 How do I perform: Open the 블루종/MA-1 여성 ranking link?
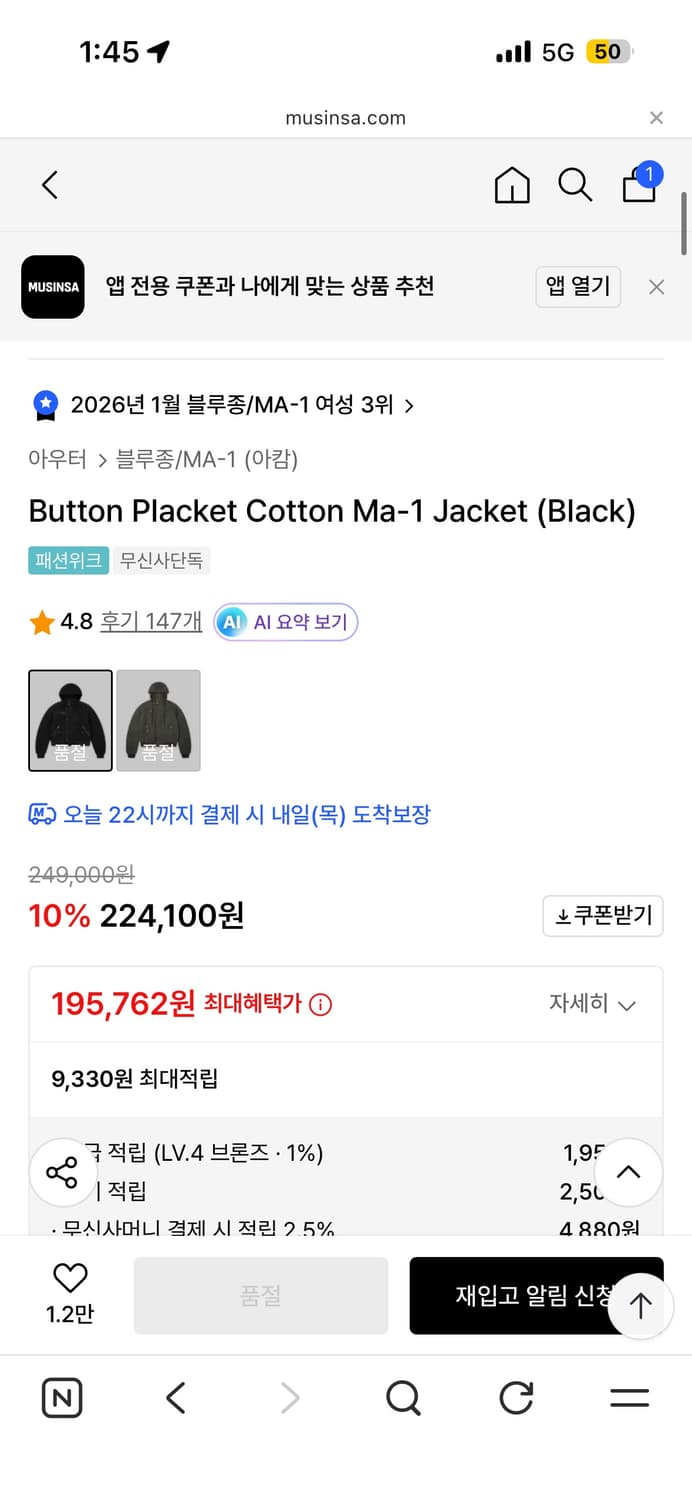(240, 405)
